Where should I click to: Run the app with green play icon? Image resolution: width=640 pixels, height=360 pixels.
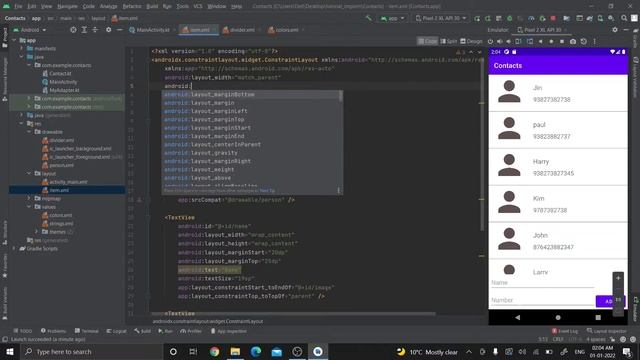coord(477,18)
